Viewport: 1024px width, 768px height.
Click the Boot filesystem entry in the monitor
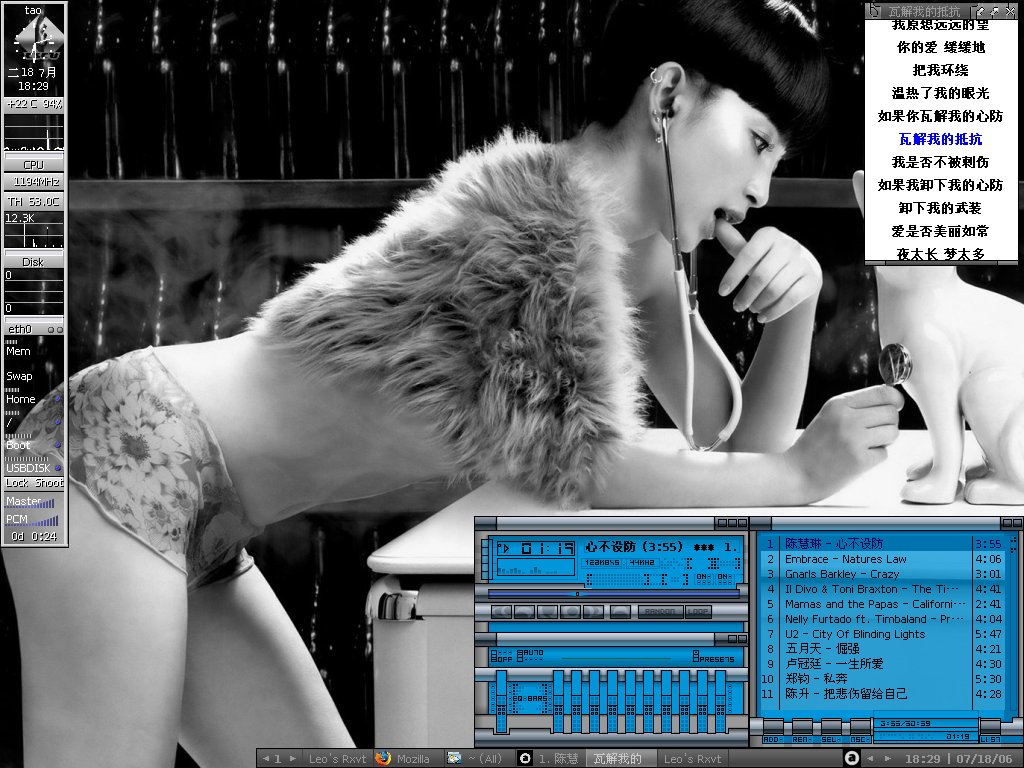tap(34, 444)
